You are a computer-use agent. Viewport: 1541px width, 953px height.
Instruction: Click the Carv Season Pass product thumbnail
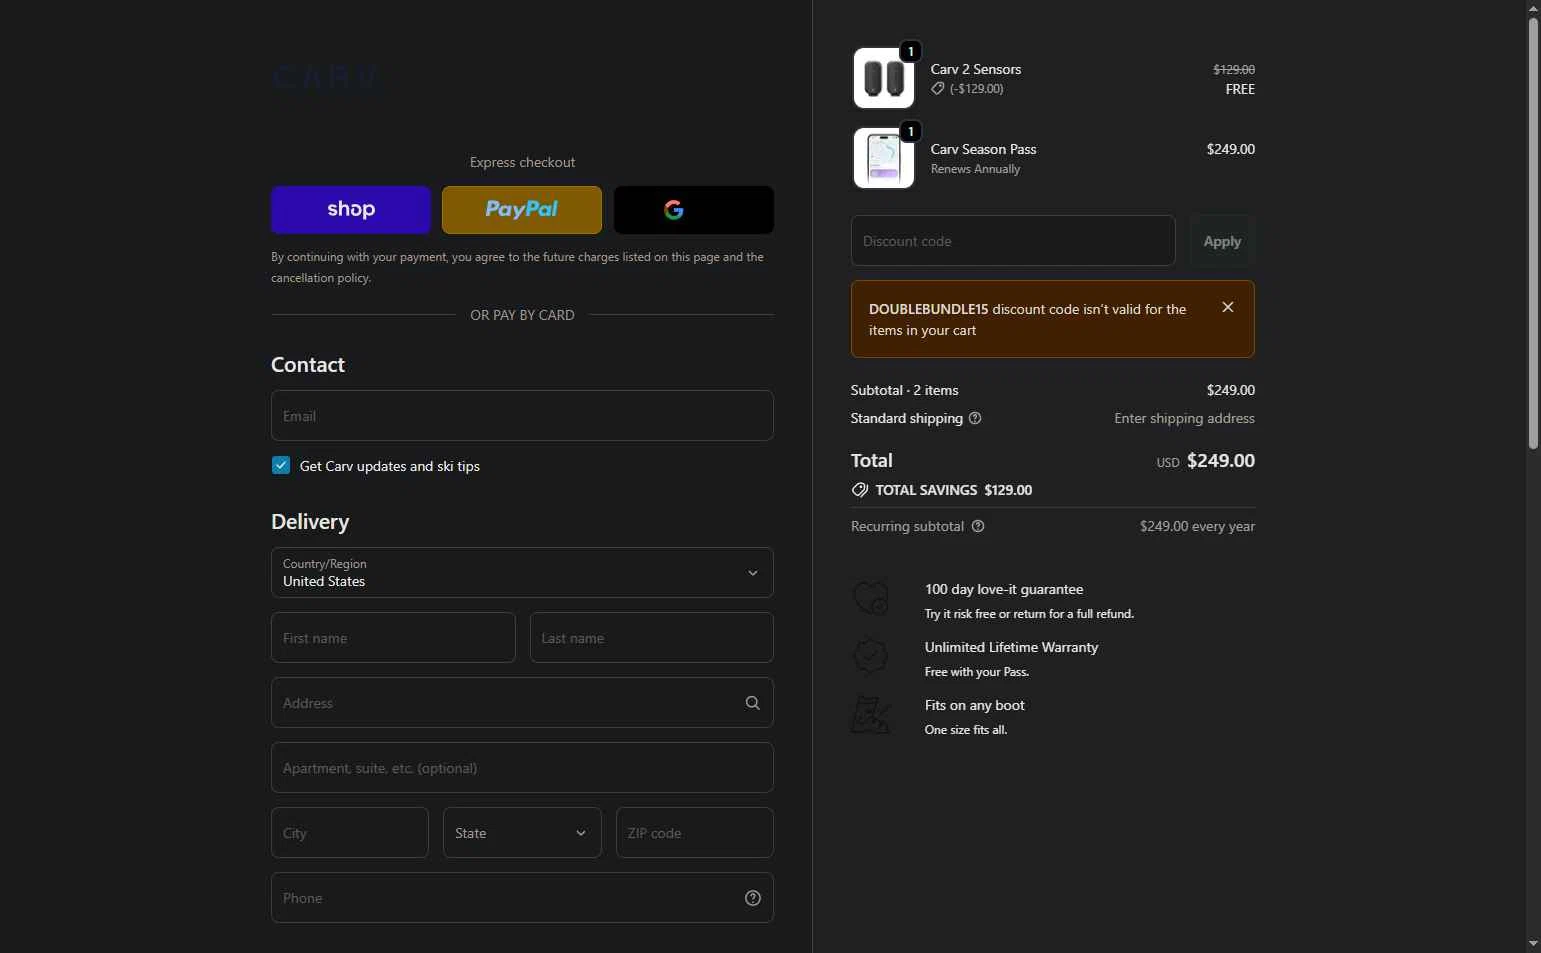pyautogui.click(x=884, y=158)
